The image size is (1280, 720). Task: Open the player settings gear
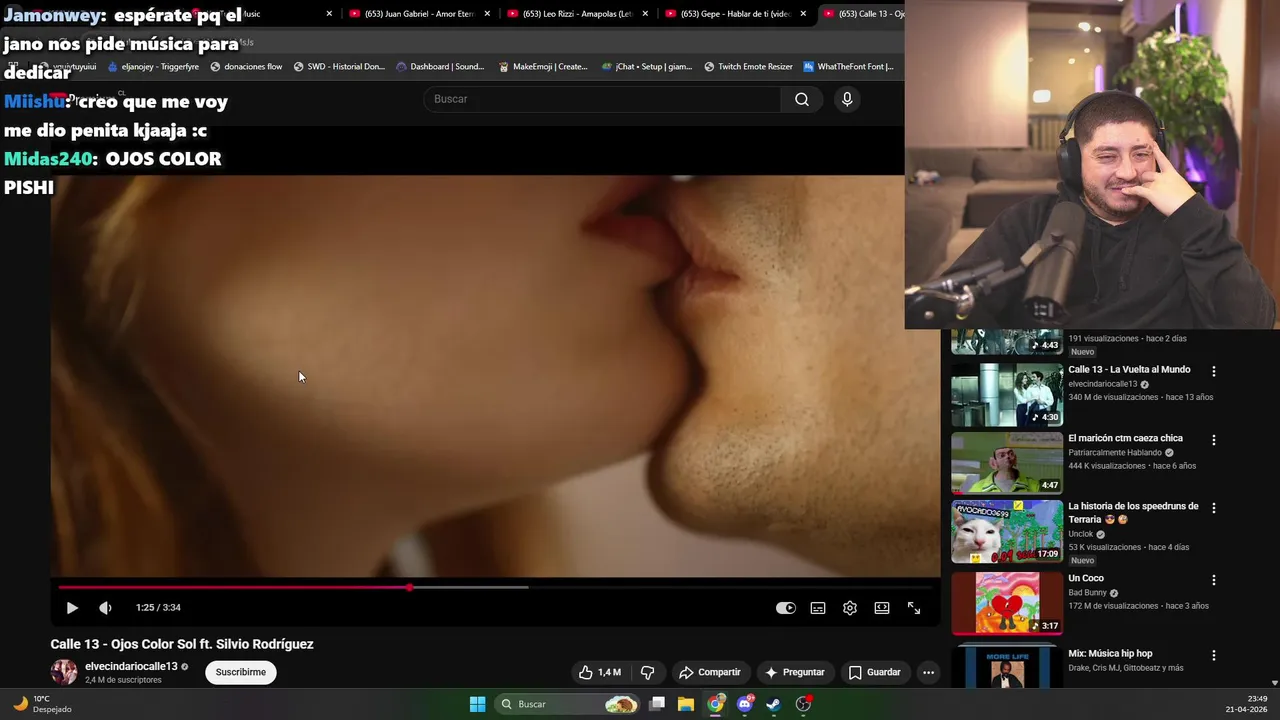(850, 608)
